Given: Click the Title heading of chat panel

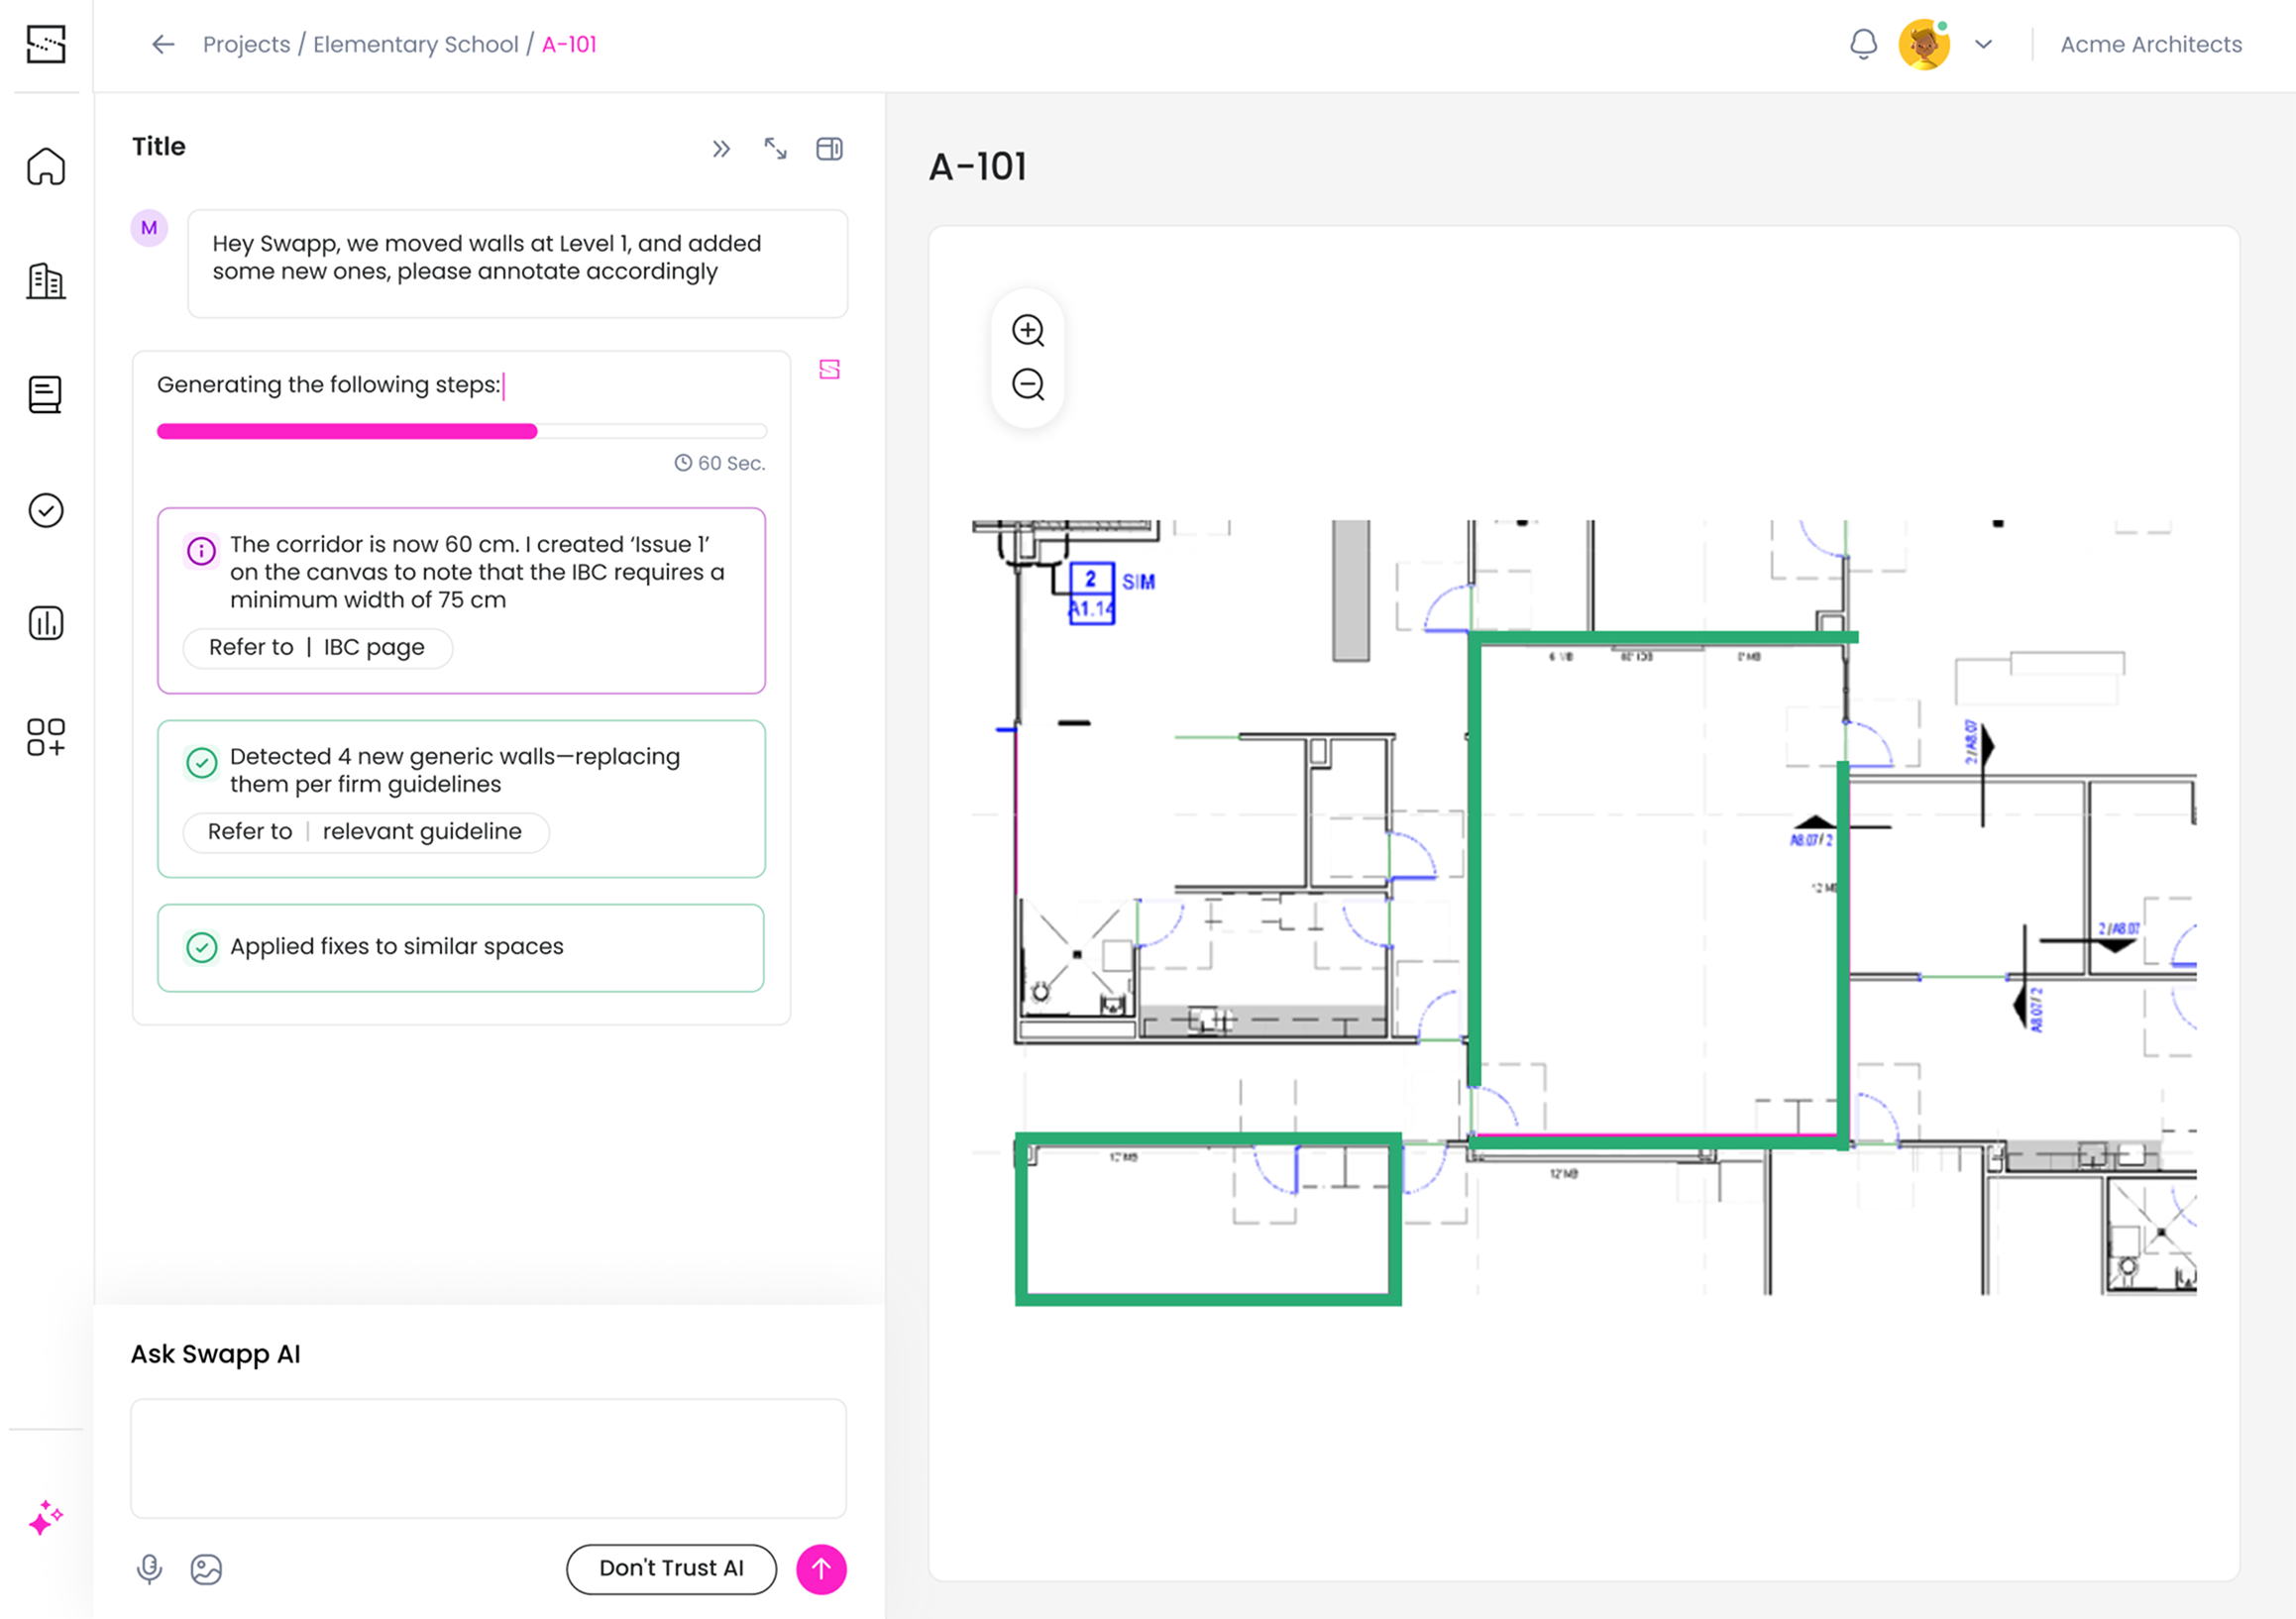Looking at the screenshot, I should click(159, 146).
